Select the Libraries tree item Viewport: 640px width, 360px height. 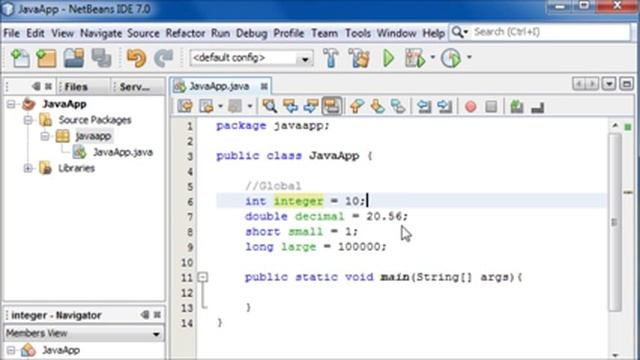point(76,168)
